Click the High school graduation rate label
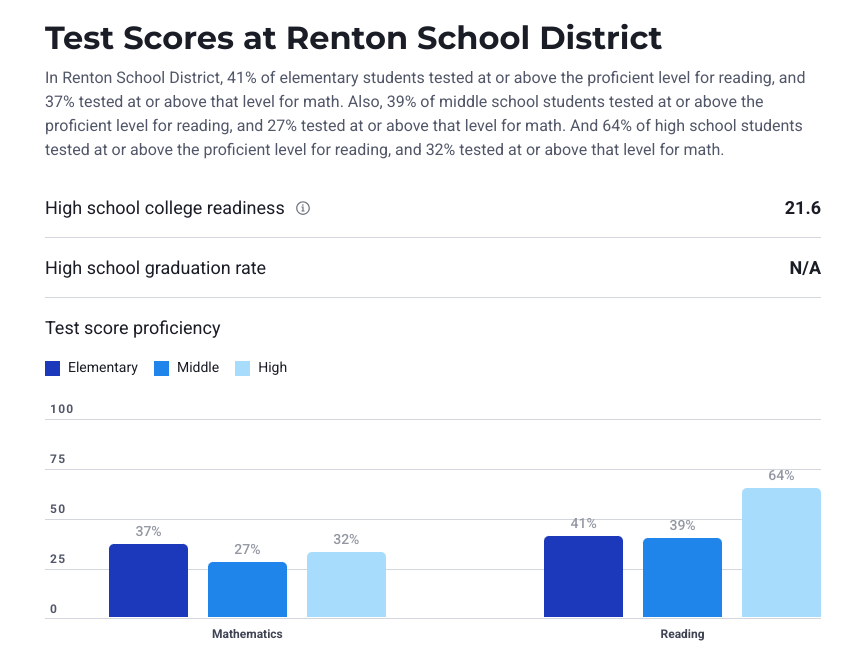 (x=155, y=268)
